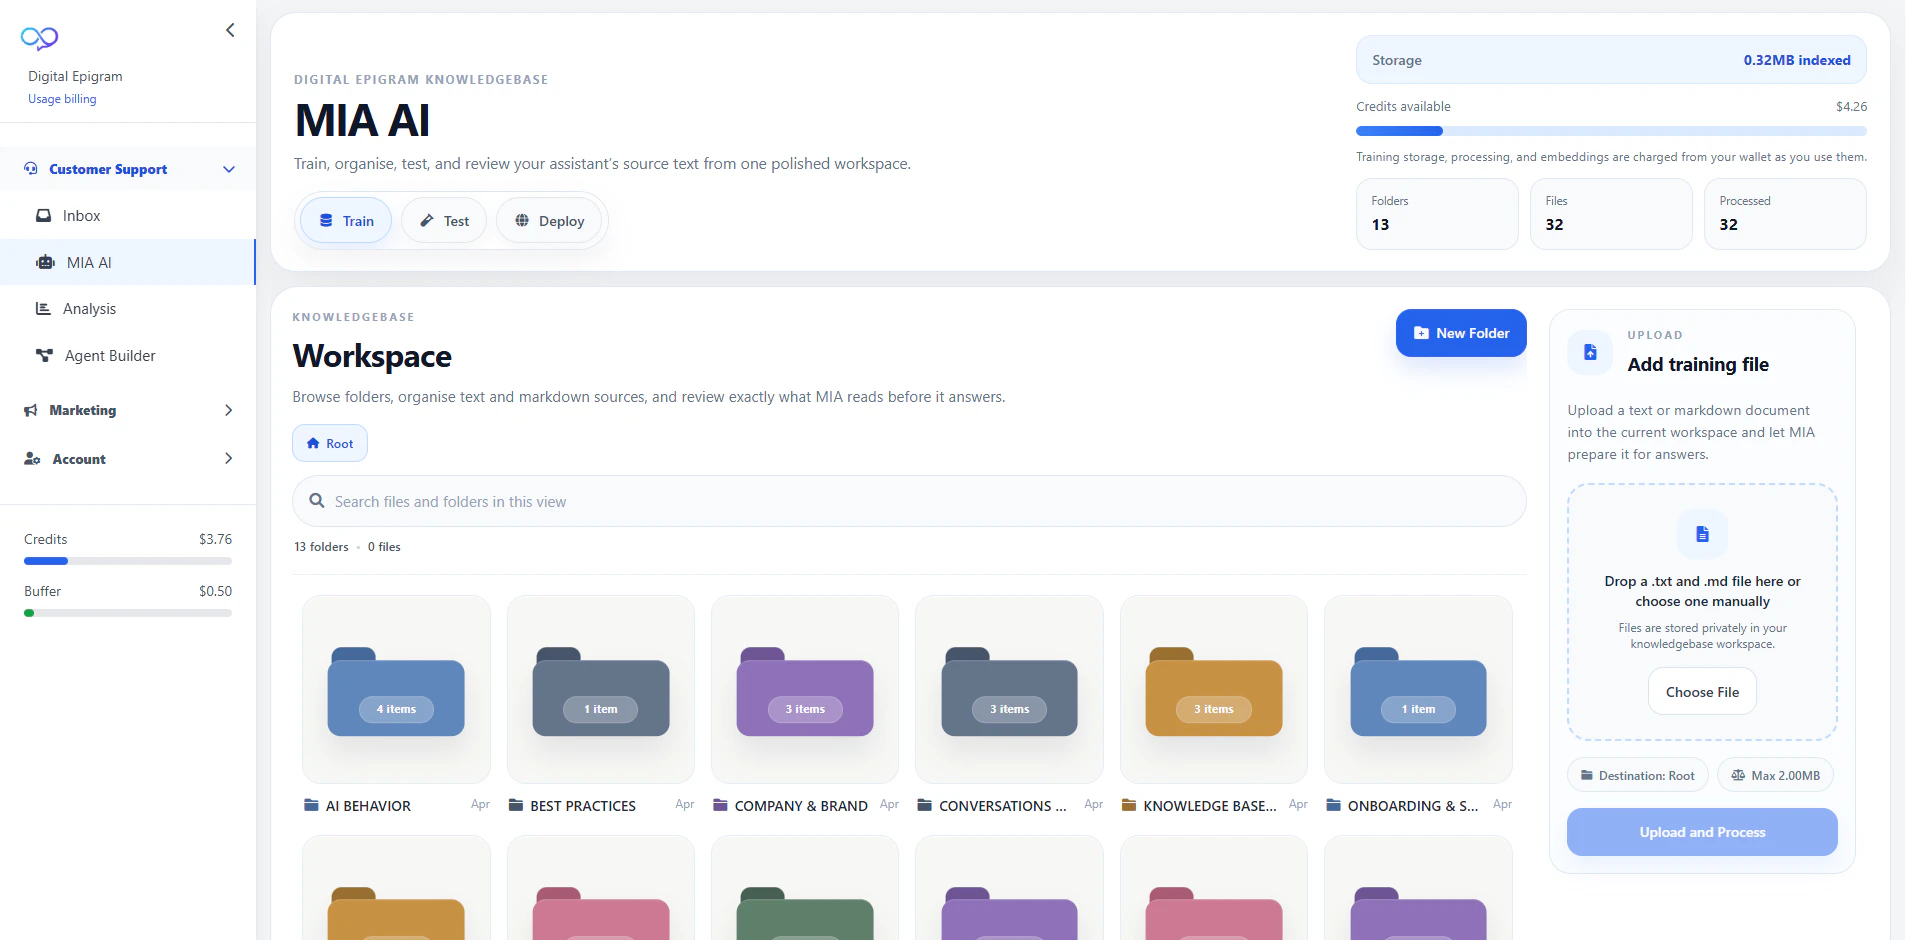Click the Analysis chart icon
Screen dimensions: 1906x940
[x=43, y=308]
